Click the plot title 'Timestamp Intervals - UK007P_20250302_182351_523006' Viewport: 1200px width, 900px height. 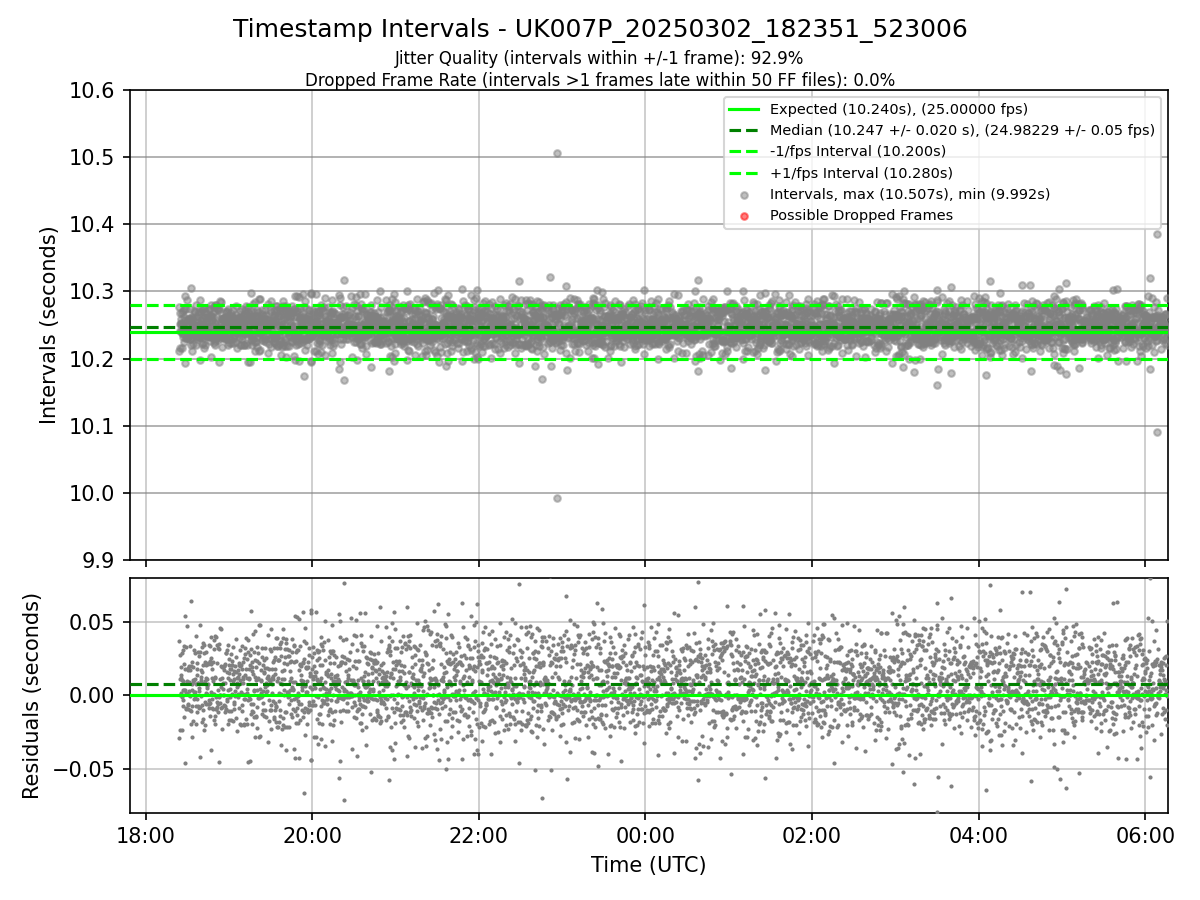pos(600,29)
